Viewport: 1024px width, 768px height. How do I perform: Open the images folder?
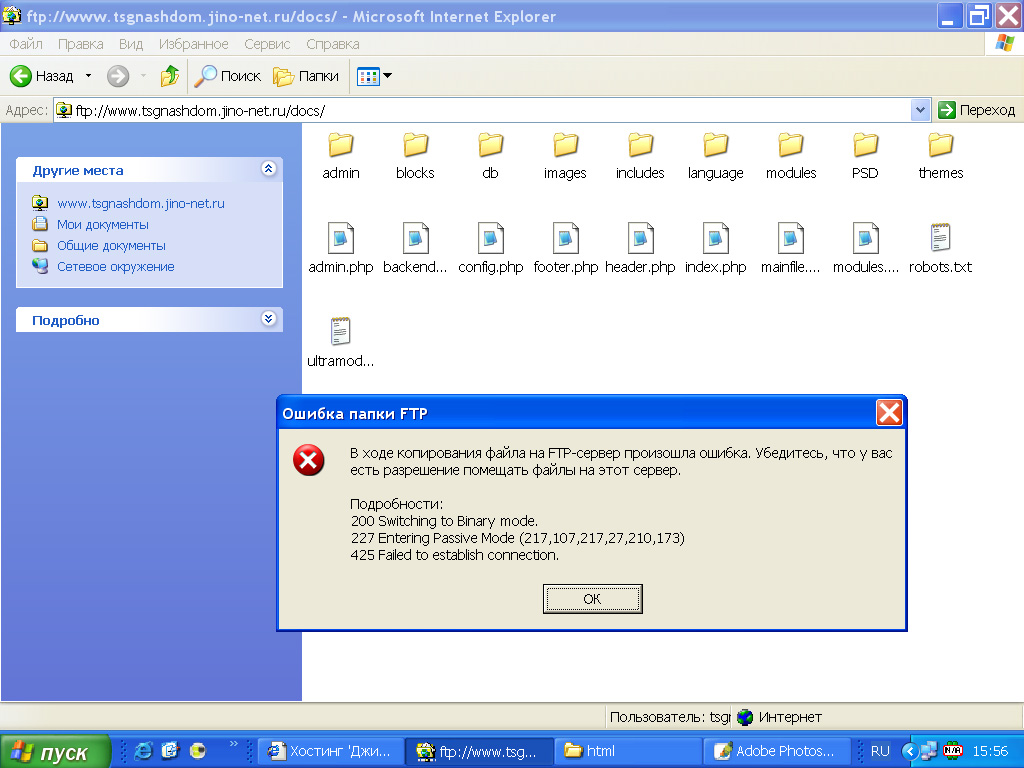[566, 145]
